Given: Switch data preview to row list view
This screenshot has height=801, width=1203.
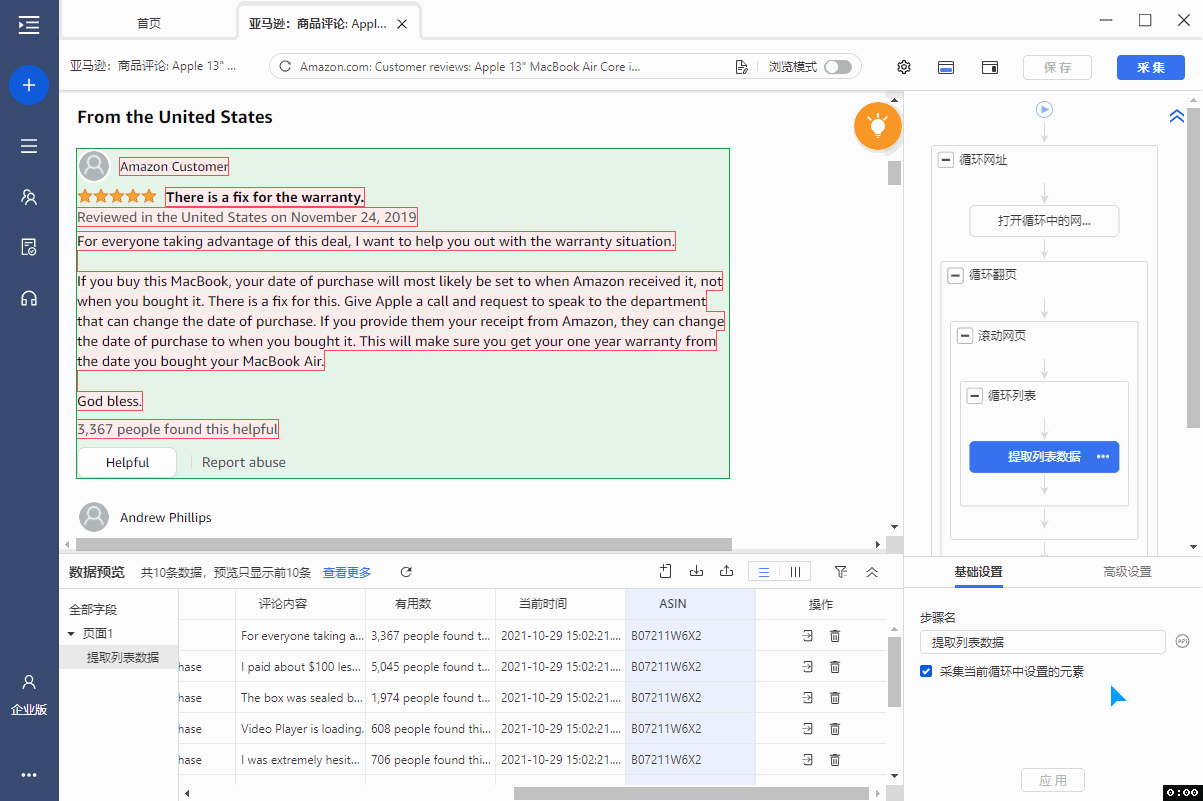Looking at the screenshot, I should click(x=764, y=572).
